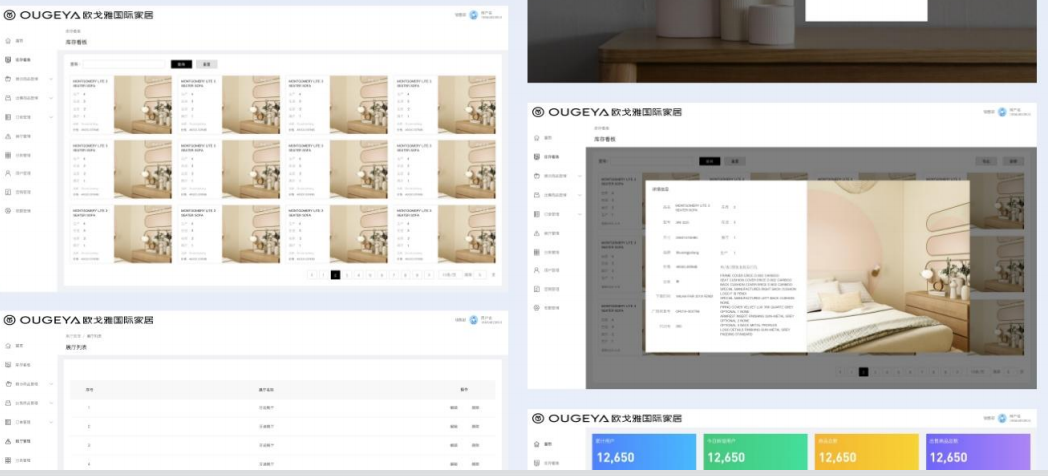
Task: Click search text field in 库存看板 window
Action: coord(123,64)
